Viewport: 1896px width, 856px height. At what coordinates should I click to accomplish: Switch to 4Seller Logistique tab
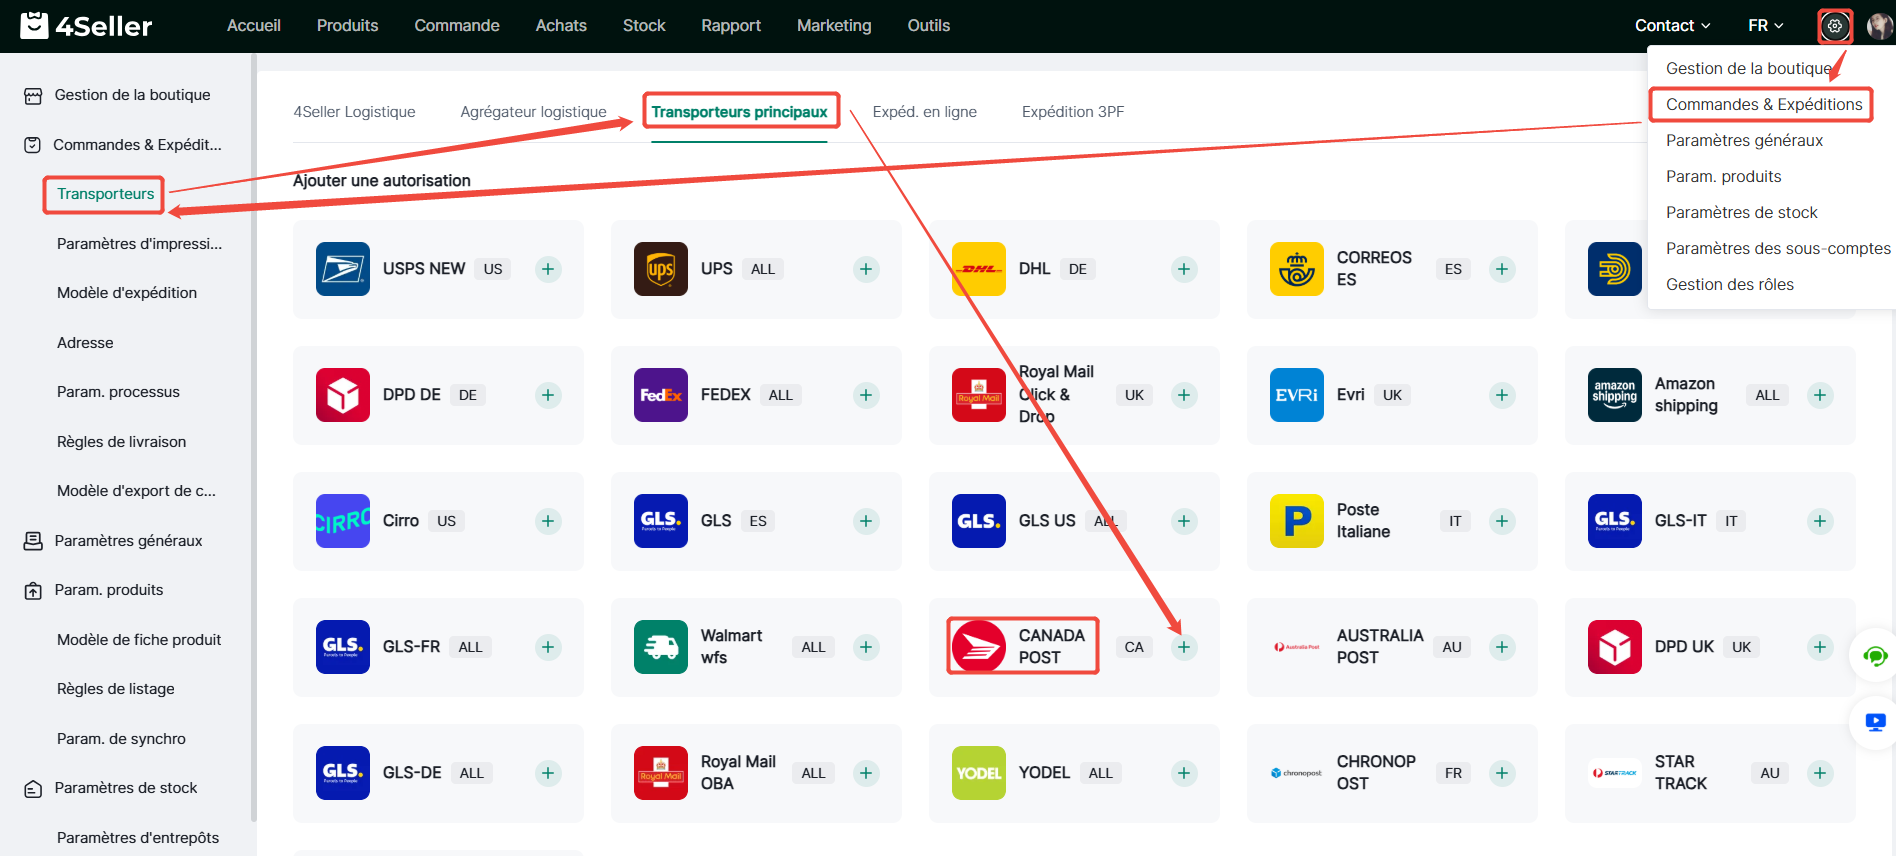(x=354, y=112)
